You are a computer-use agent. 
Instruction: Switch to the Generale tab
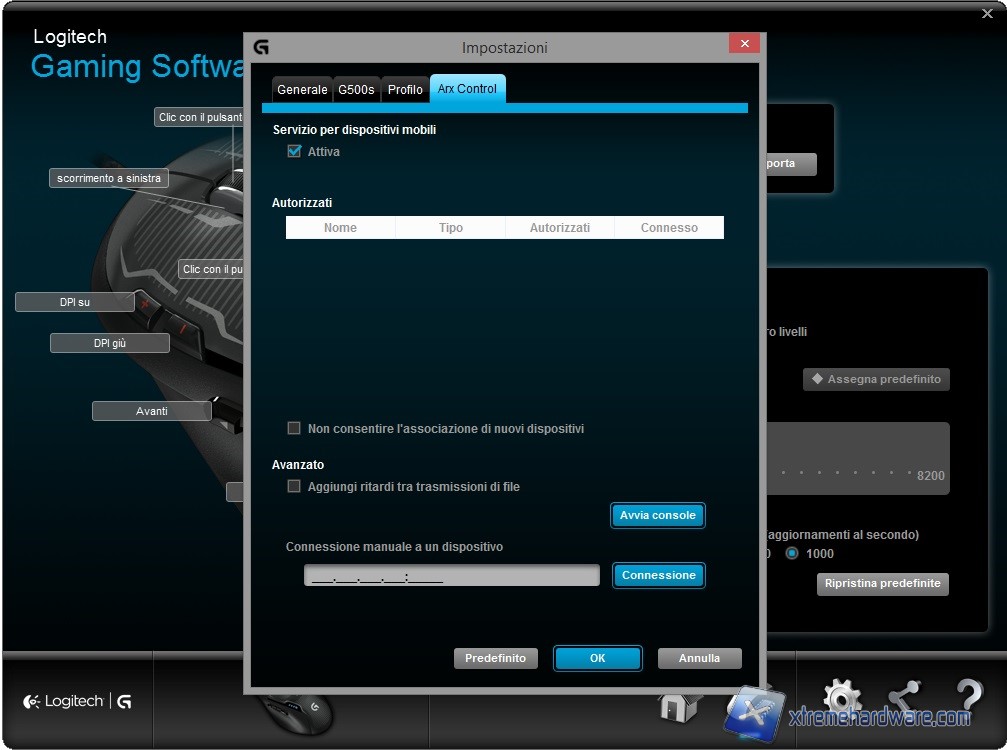(302, 90)
